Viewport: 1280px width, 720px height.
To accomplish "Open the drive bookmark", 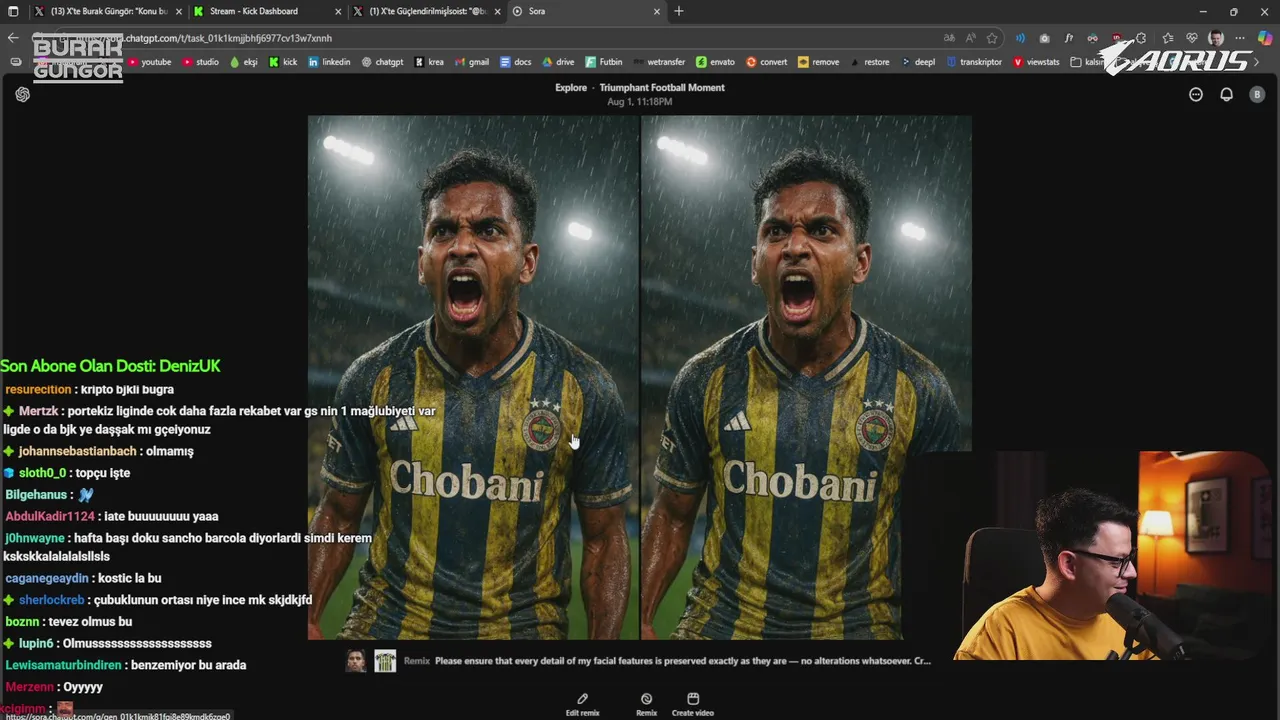I will pos(558,62).
